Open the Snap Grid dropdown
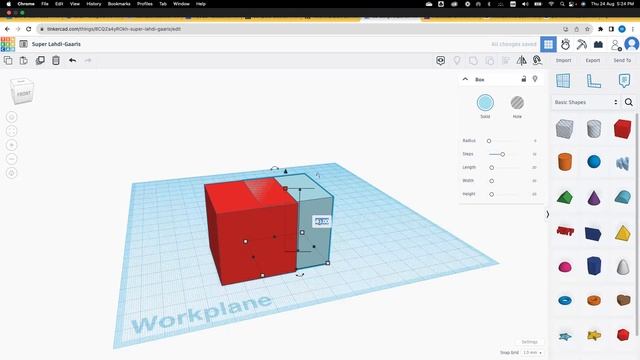 tap(533, 353)
